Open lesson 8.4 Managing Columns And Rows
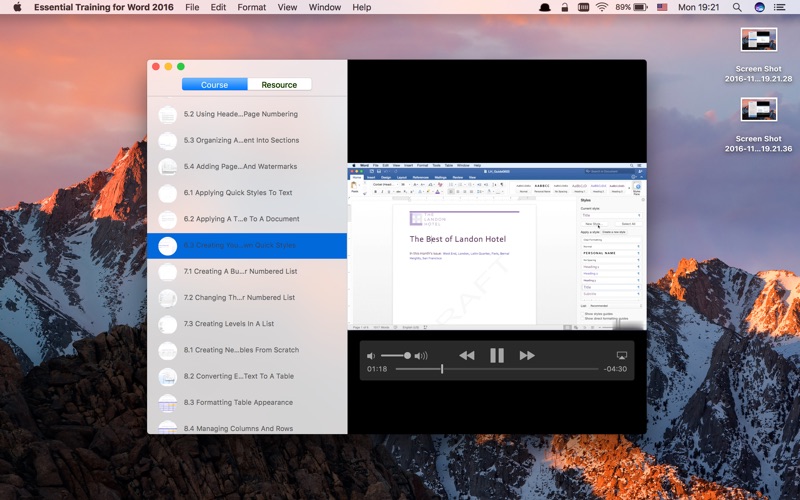Viewport: 800px width, 500px height. coord(247,428)
